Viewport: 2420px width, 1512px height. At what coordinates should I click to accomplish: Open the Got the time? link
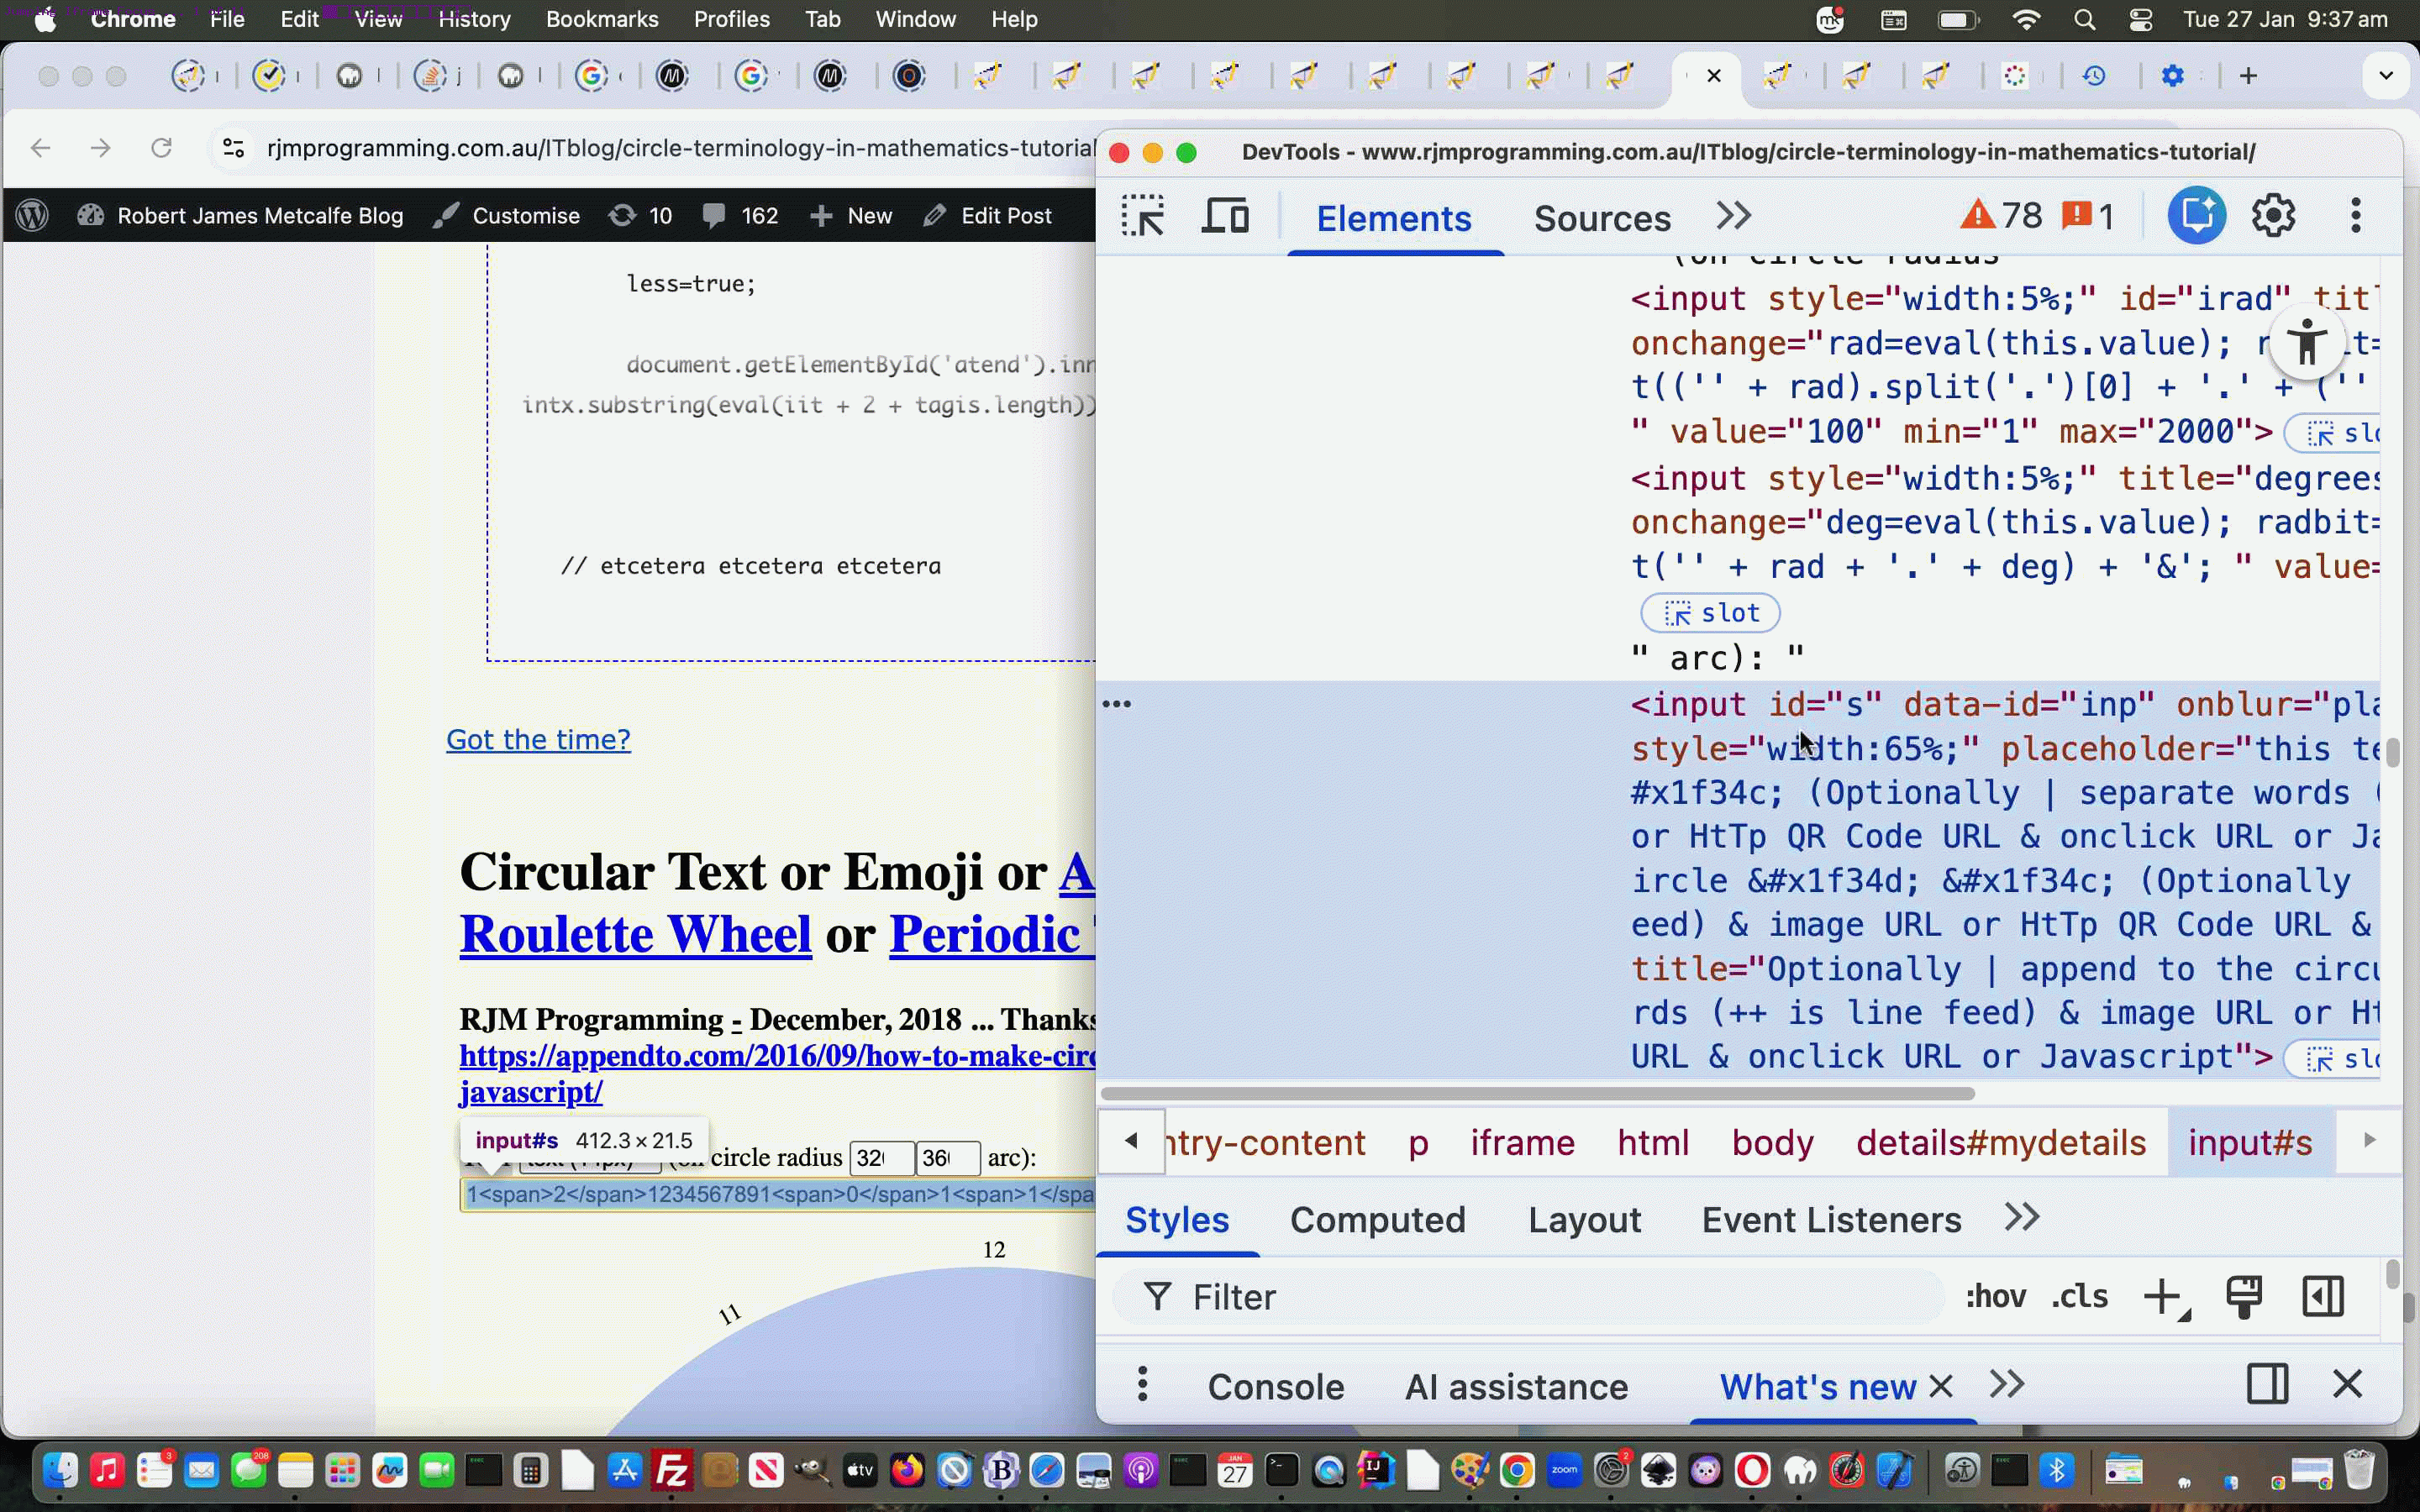click(x=538, y=740)
